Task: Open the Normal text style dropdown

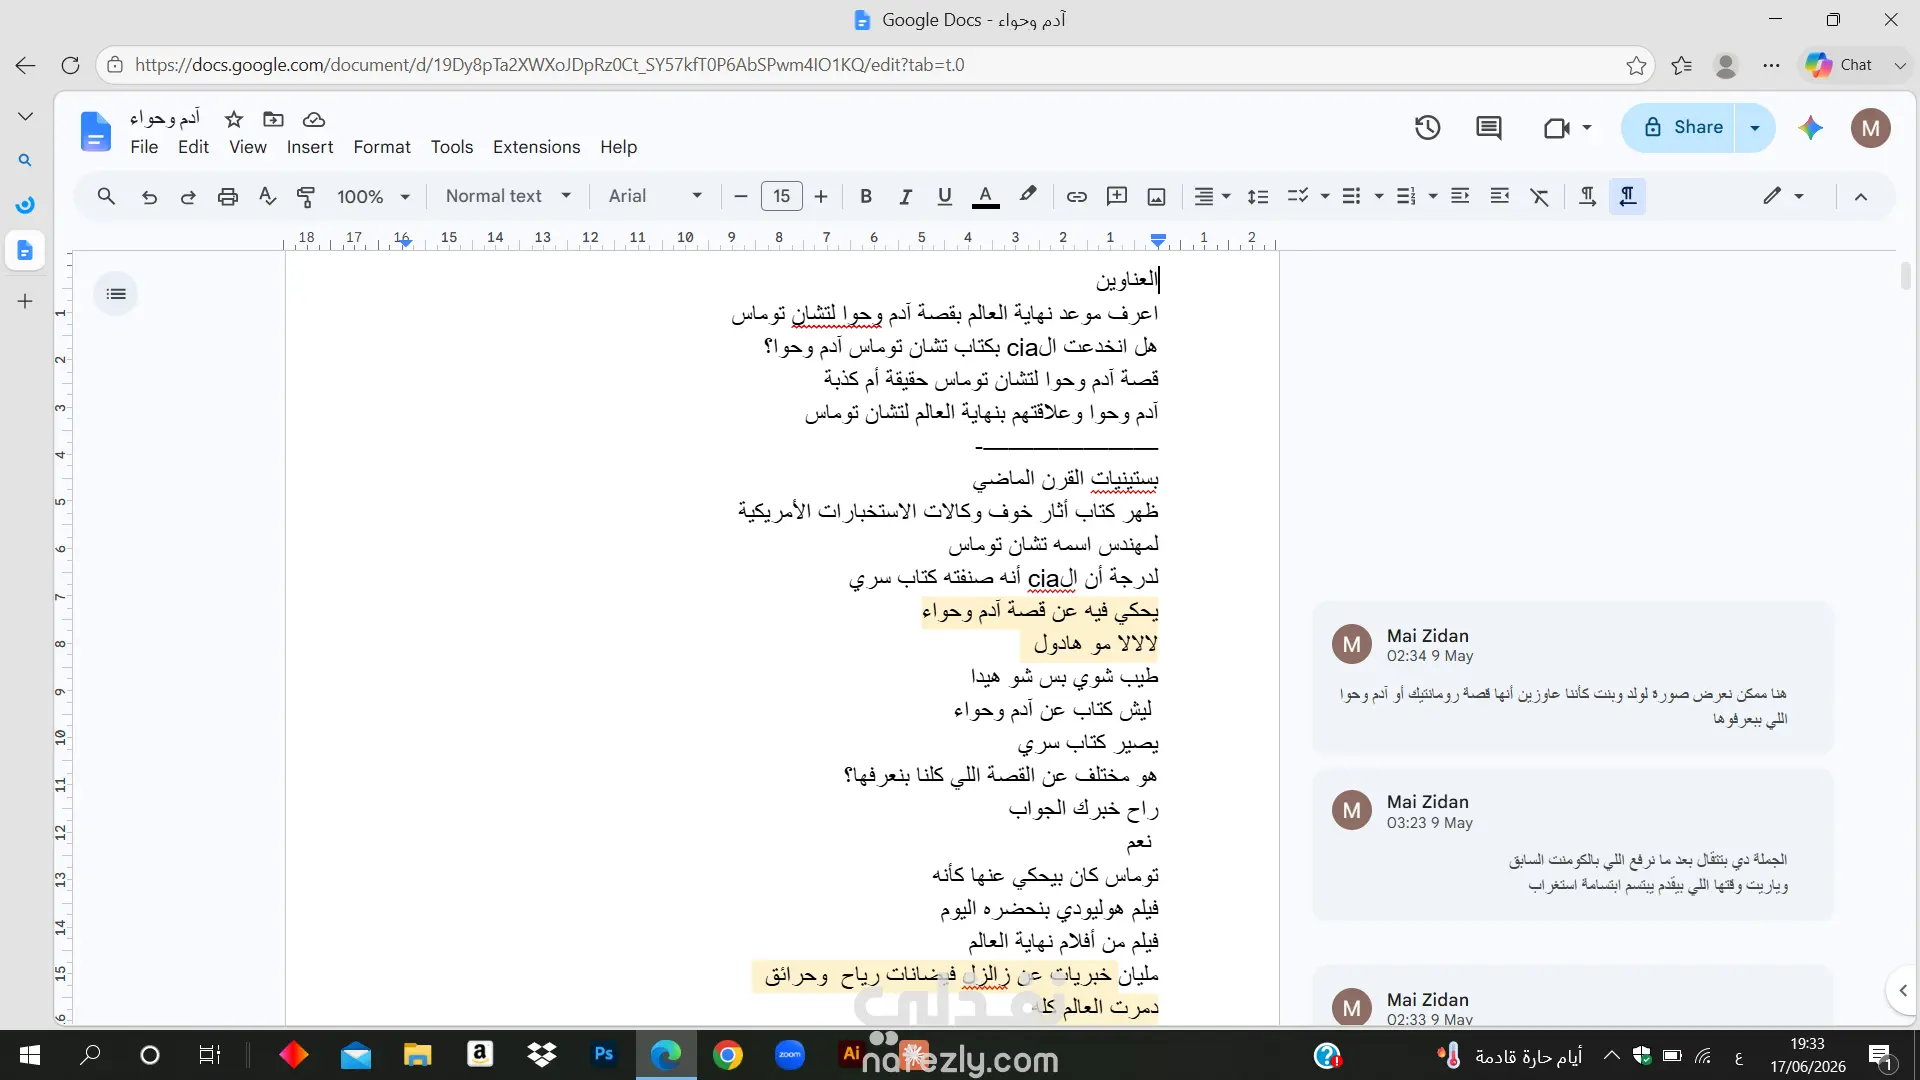Action: [508, 196]
